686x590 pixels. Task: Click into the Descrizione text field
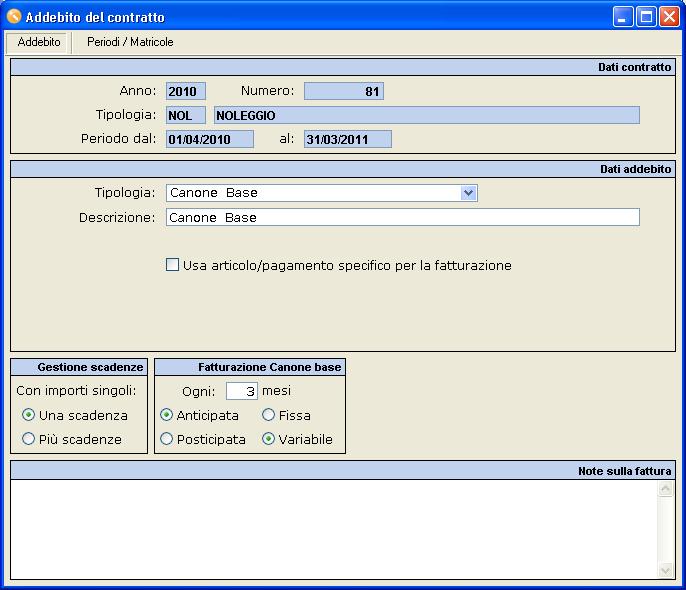(x=402, y=217)
